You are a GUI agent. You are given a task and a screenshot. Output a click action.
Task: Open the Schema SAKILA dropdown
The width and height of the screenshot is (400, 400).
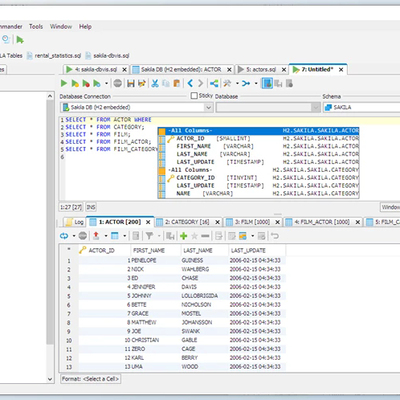coord(362,107)
